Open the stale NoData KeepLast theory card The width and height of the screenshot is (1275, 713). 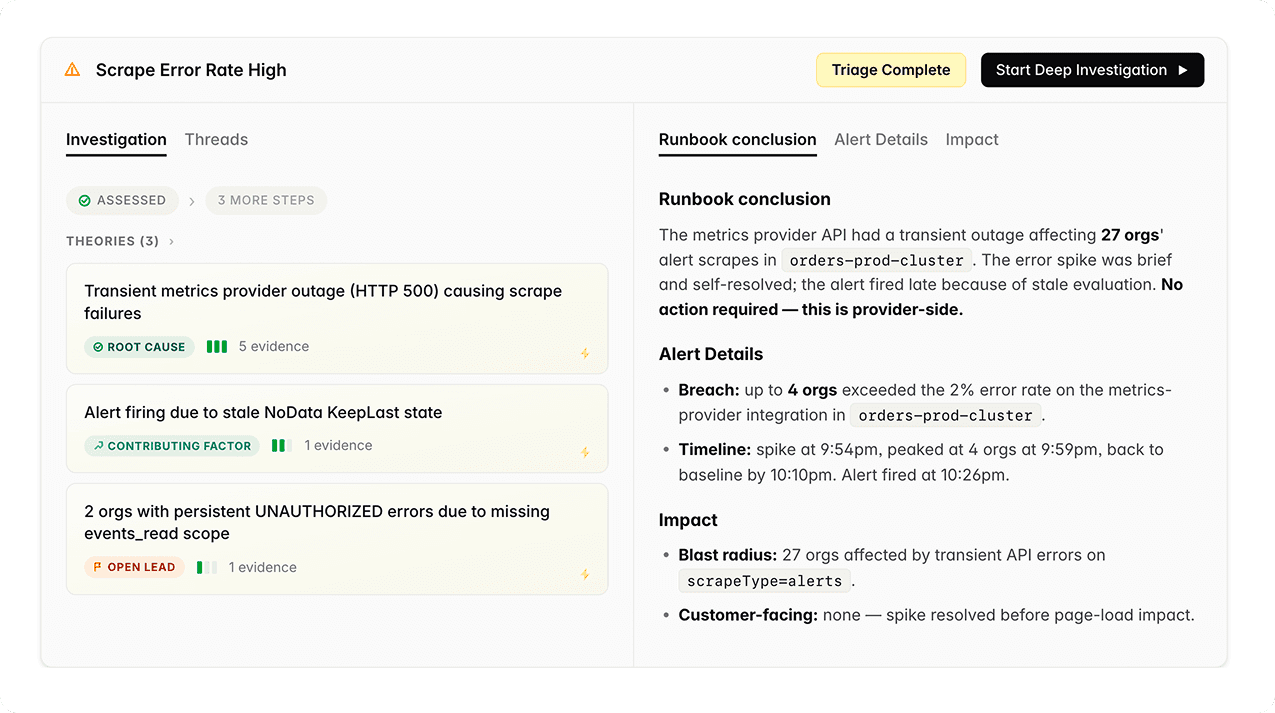tap(337, 429)
